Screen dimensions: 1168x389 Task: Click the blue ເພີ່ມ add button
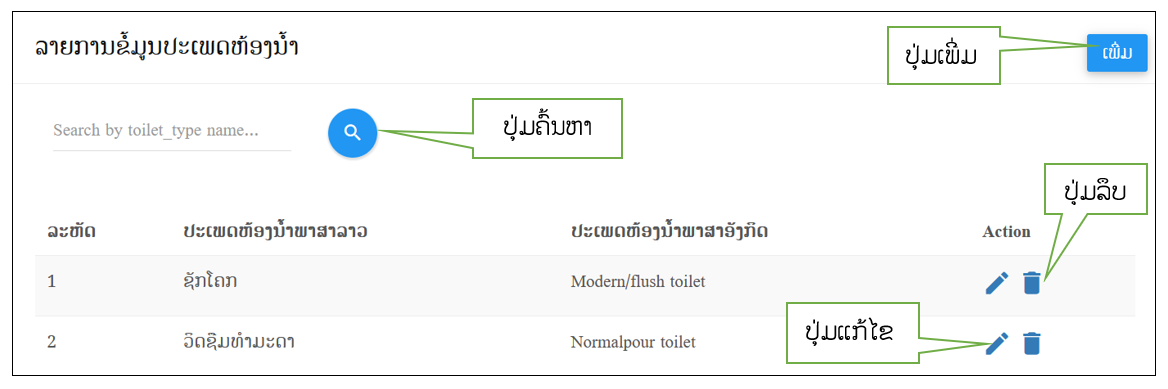click(1116, 53)
